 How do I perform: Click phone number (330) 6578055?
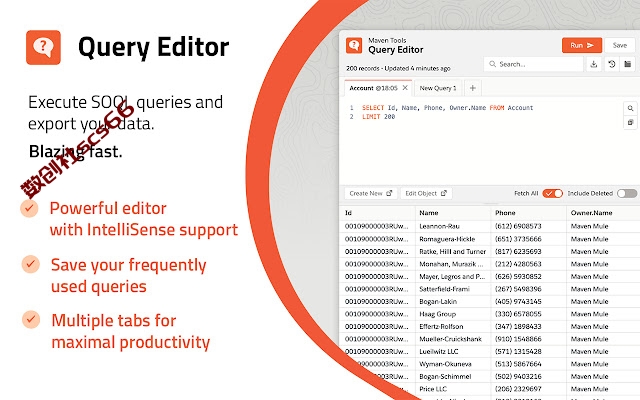tap(518, 314)
